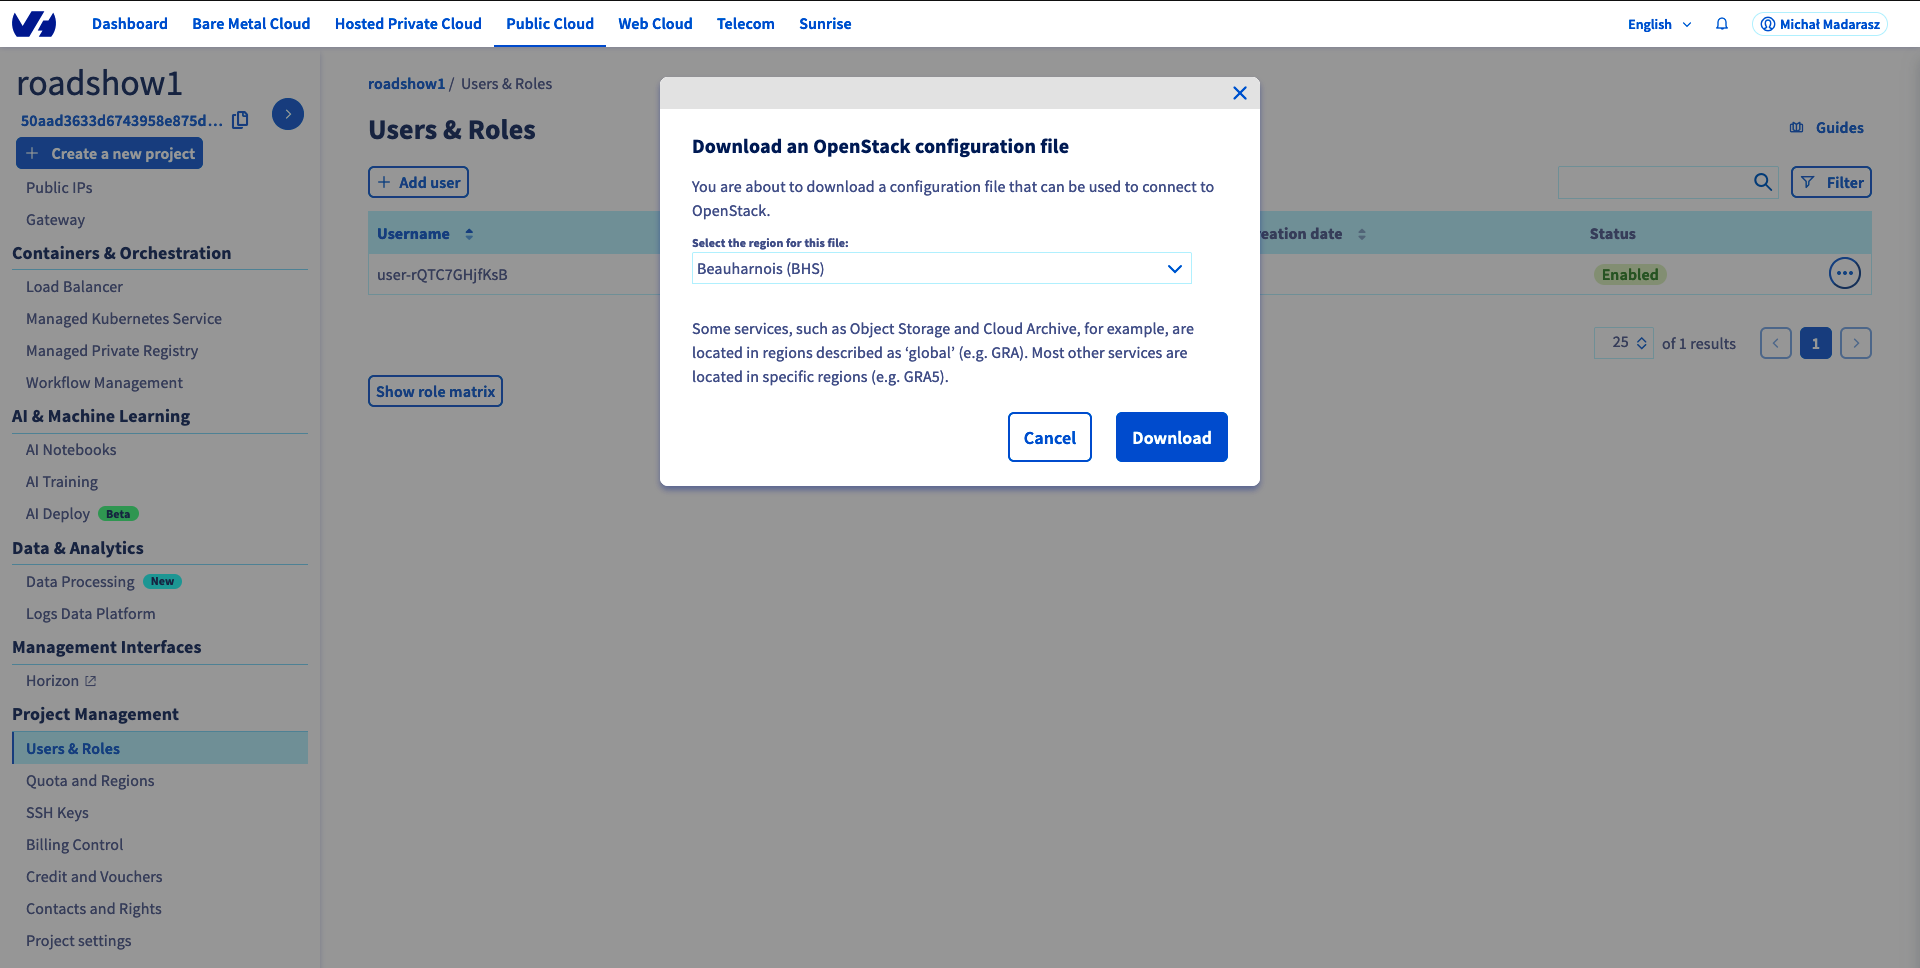Viewport: 1920px width, 968px height.
Task: Open Horizon external link in sidebar
Action: pos(61,680)
